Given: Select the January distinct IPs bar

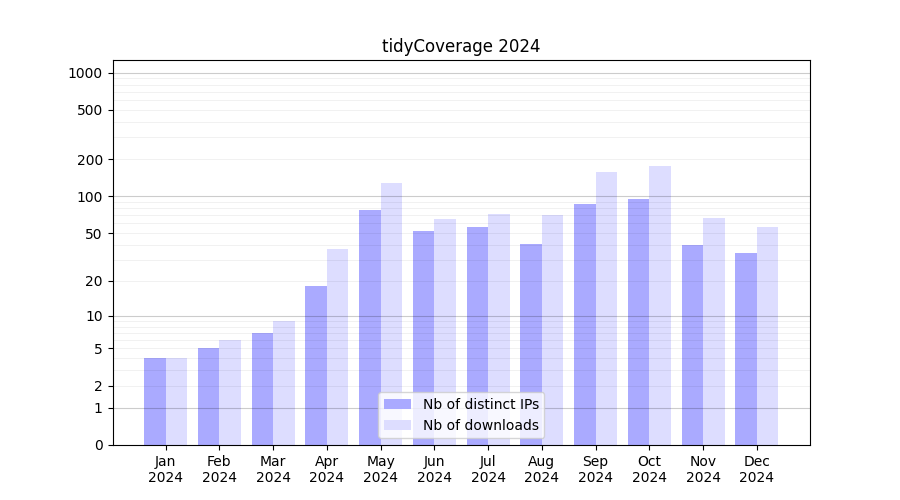Looking at the screenshot, I should click(x=155, y=401).
